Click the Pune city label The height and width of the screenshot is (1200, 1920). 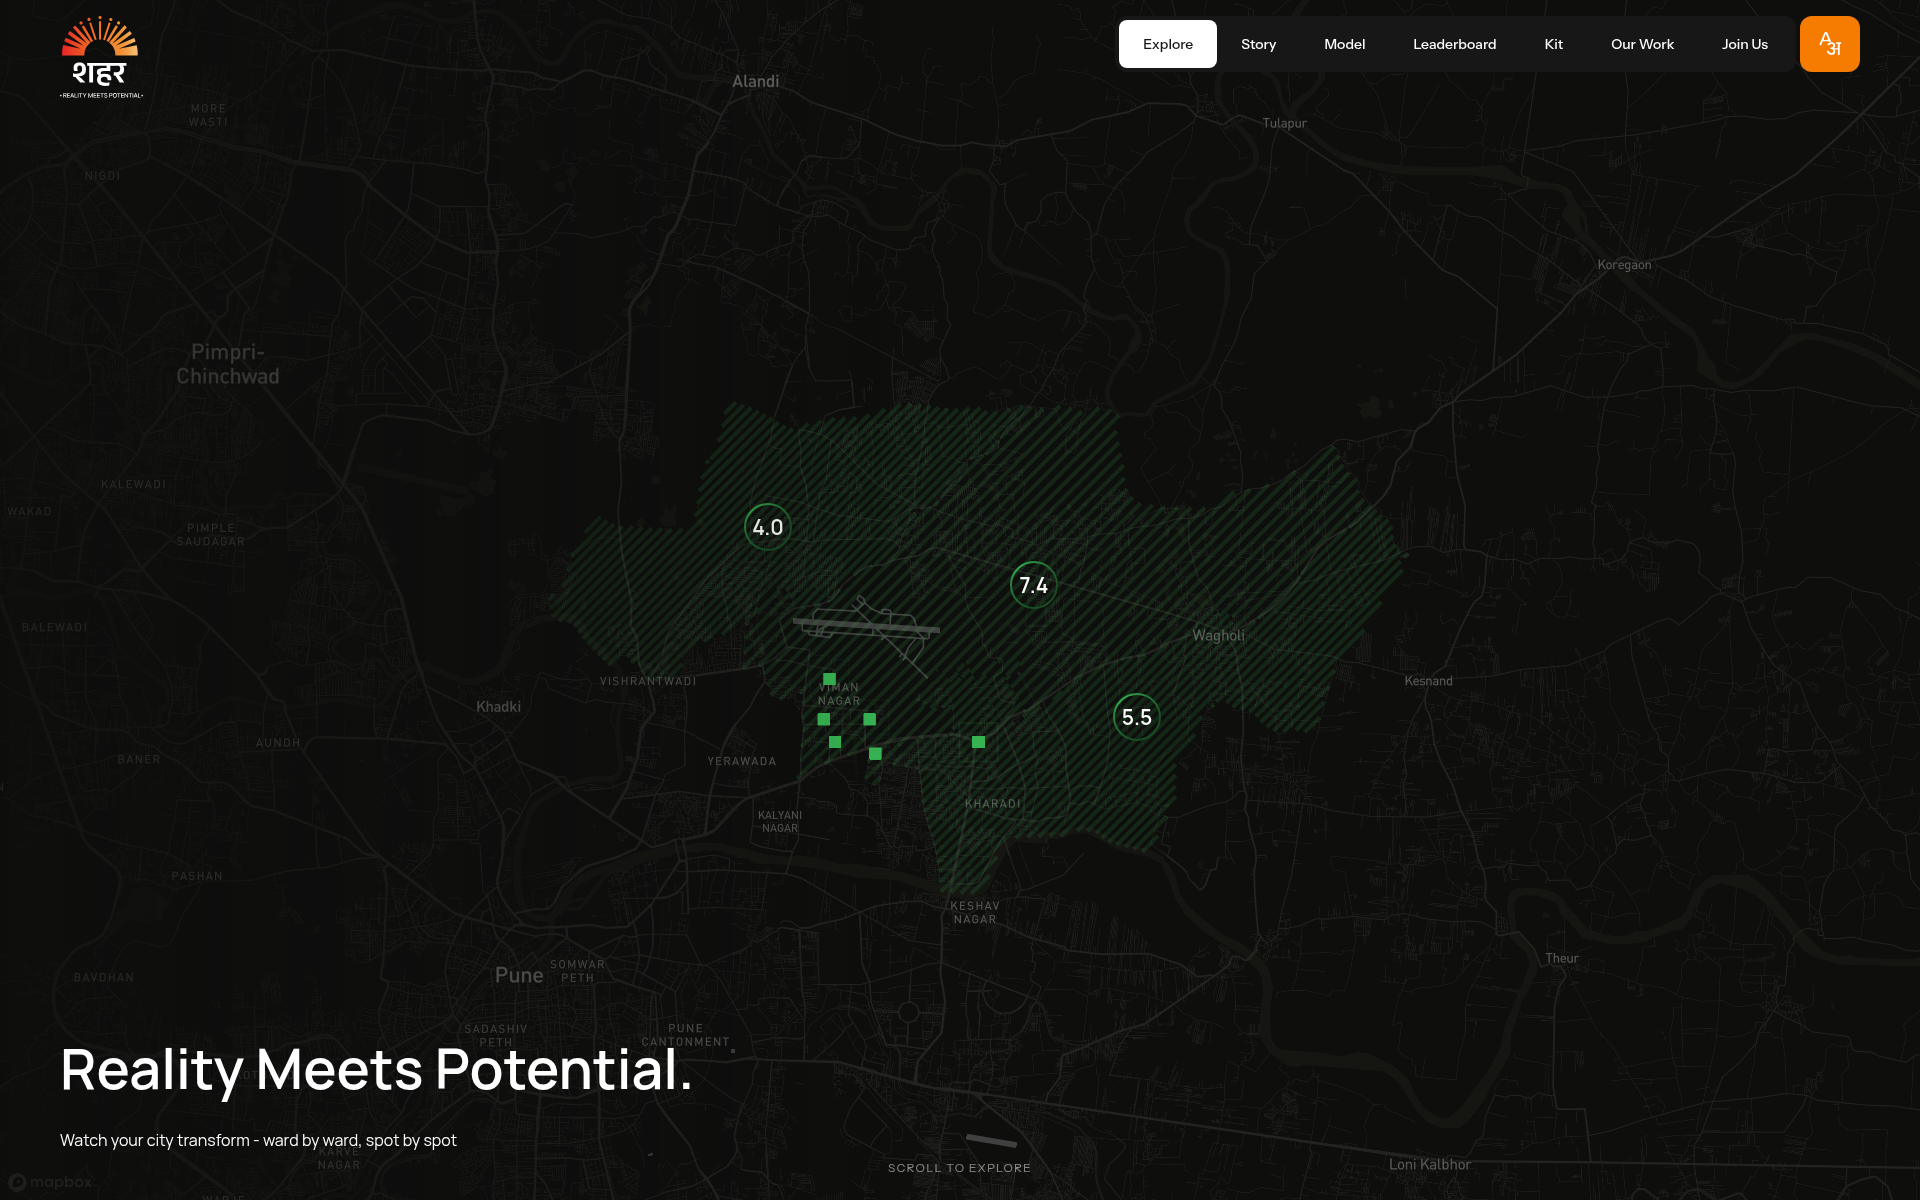tap(519, 975)
